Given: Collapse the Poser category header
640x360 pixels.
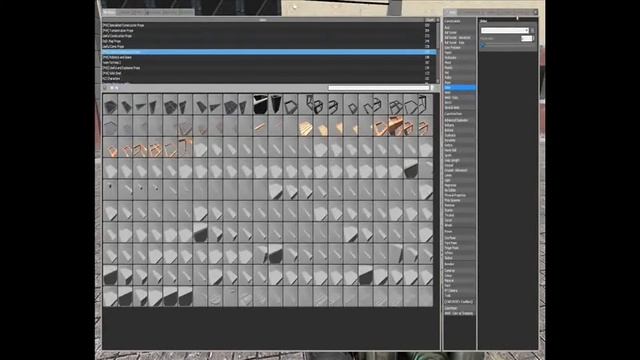Looking at the screenshot, I should pyautogui.click(x=460, y=231).
